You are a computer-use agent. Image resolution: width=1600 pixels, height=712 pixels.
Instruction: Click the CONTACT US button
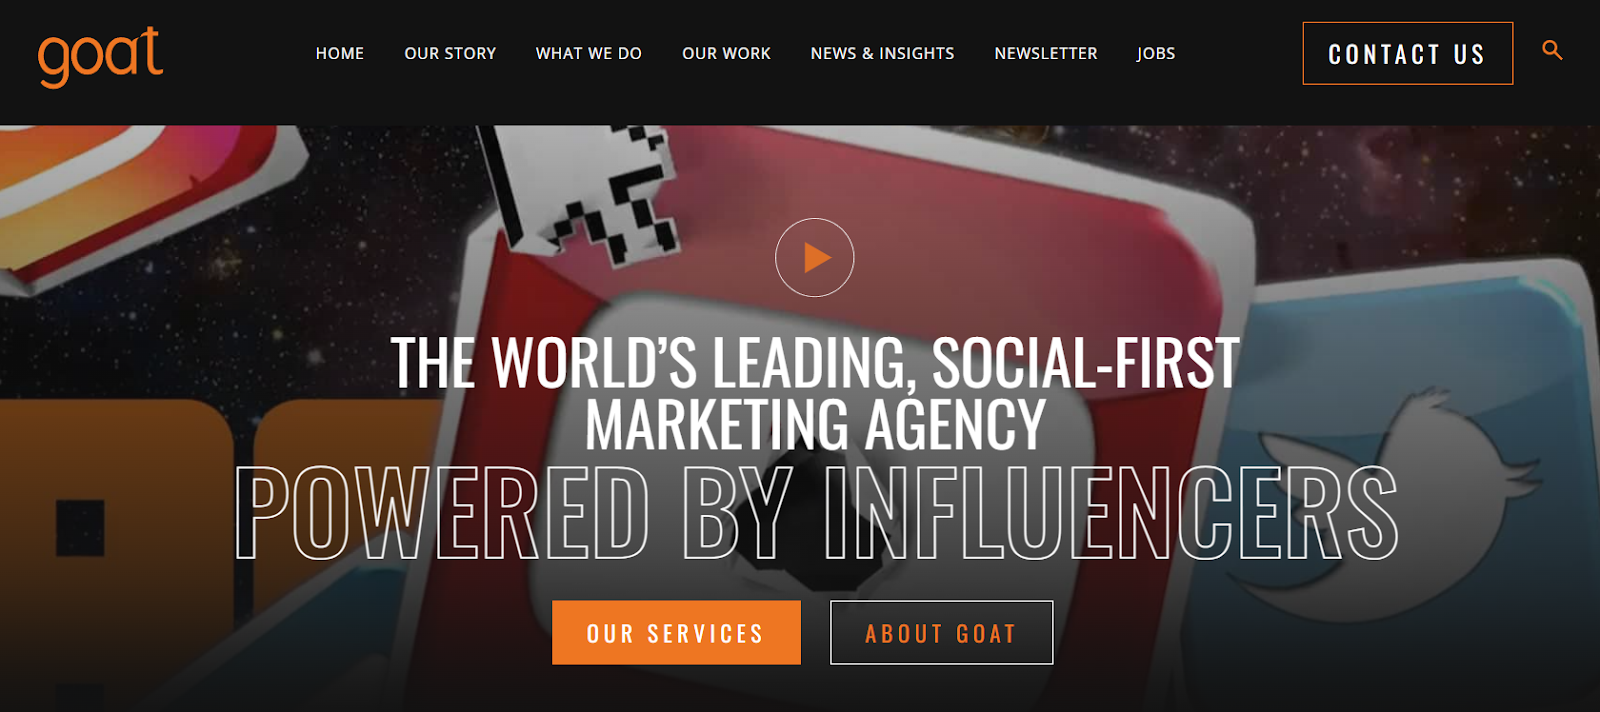1407,53
